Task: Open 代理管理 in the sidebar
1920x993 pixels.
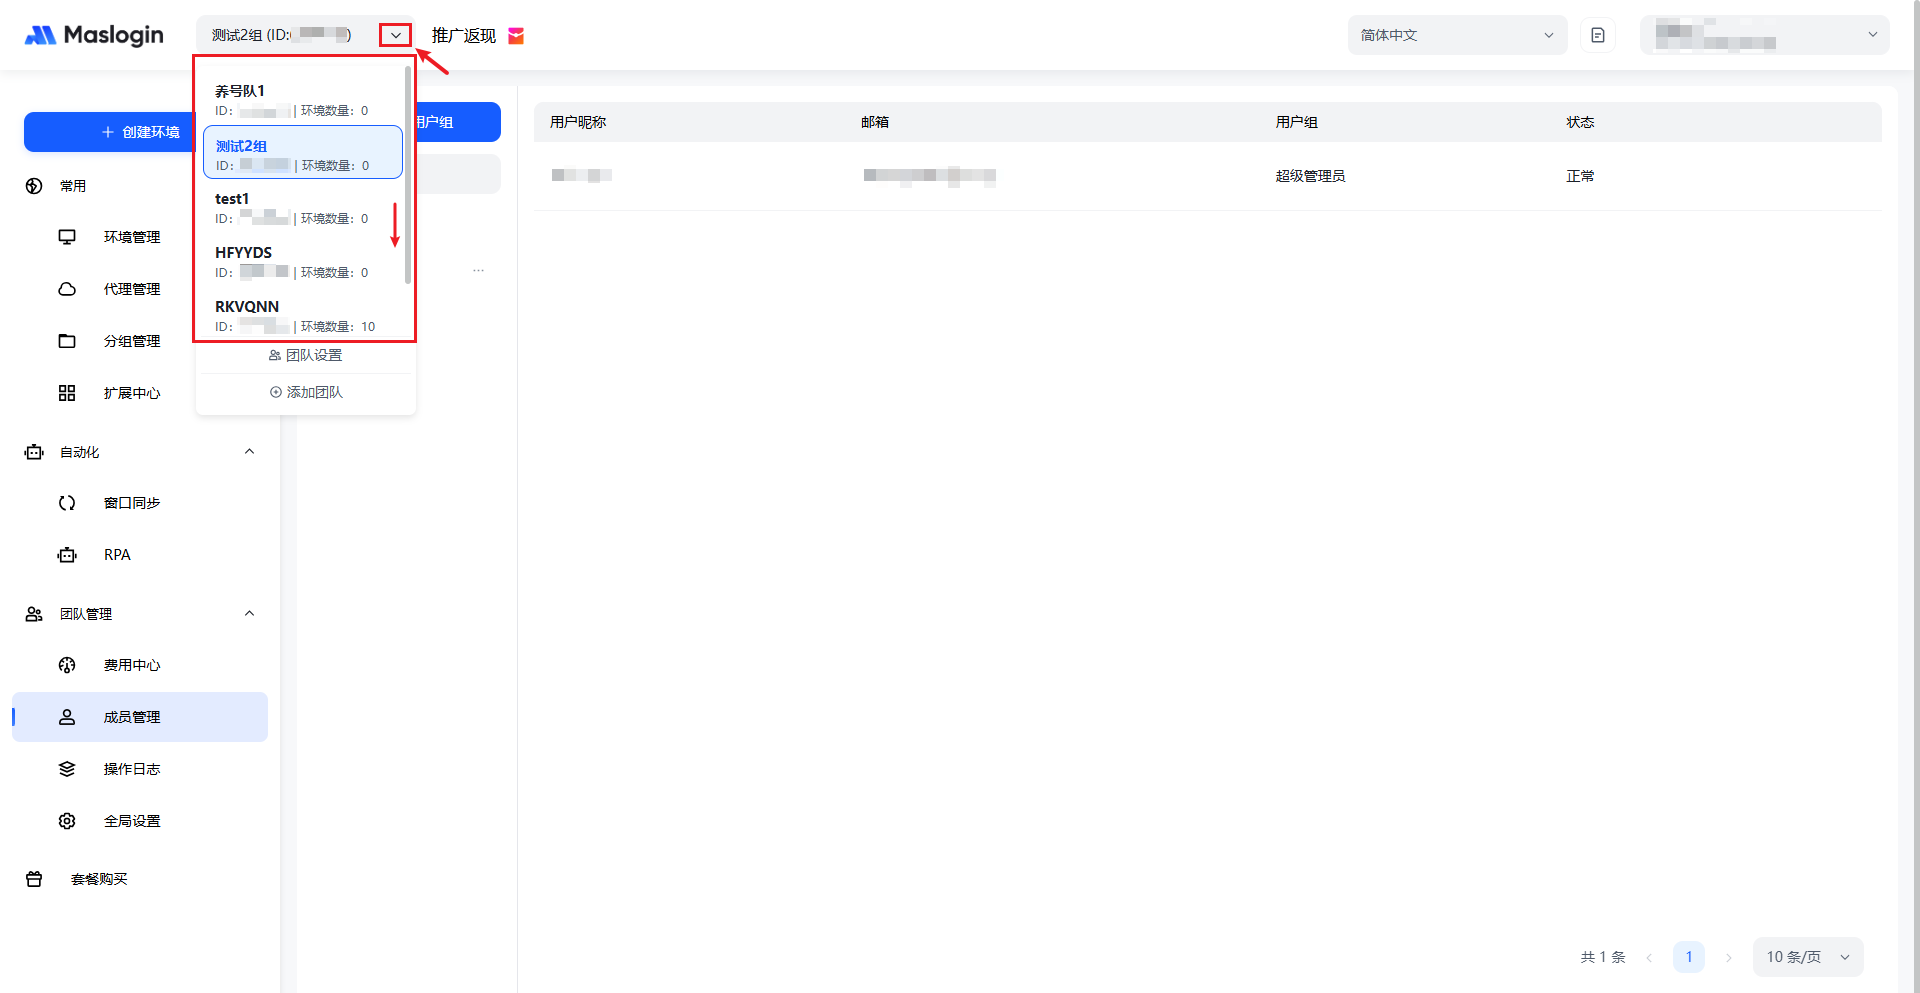Action: 131,289
